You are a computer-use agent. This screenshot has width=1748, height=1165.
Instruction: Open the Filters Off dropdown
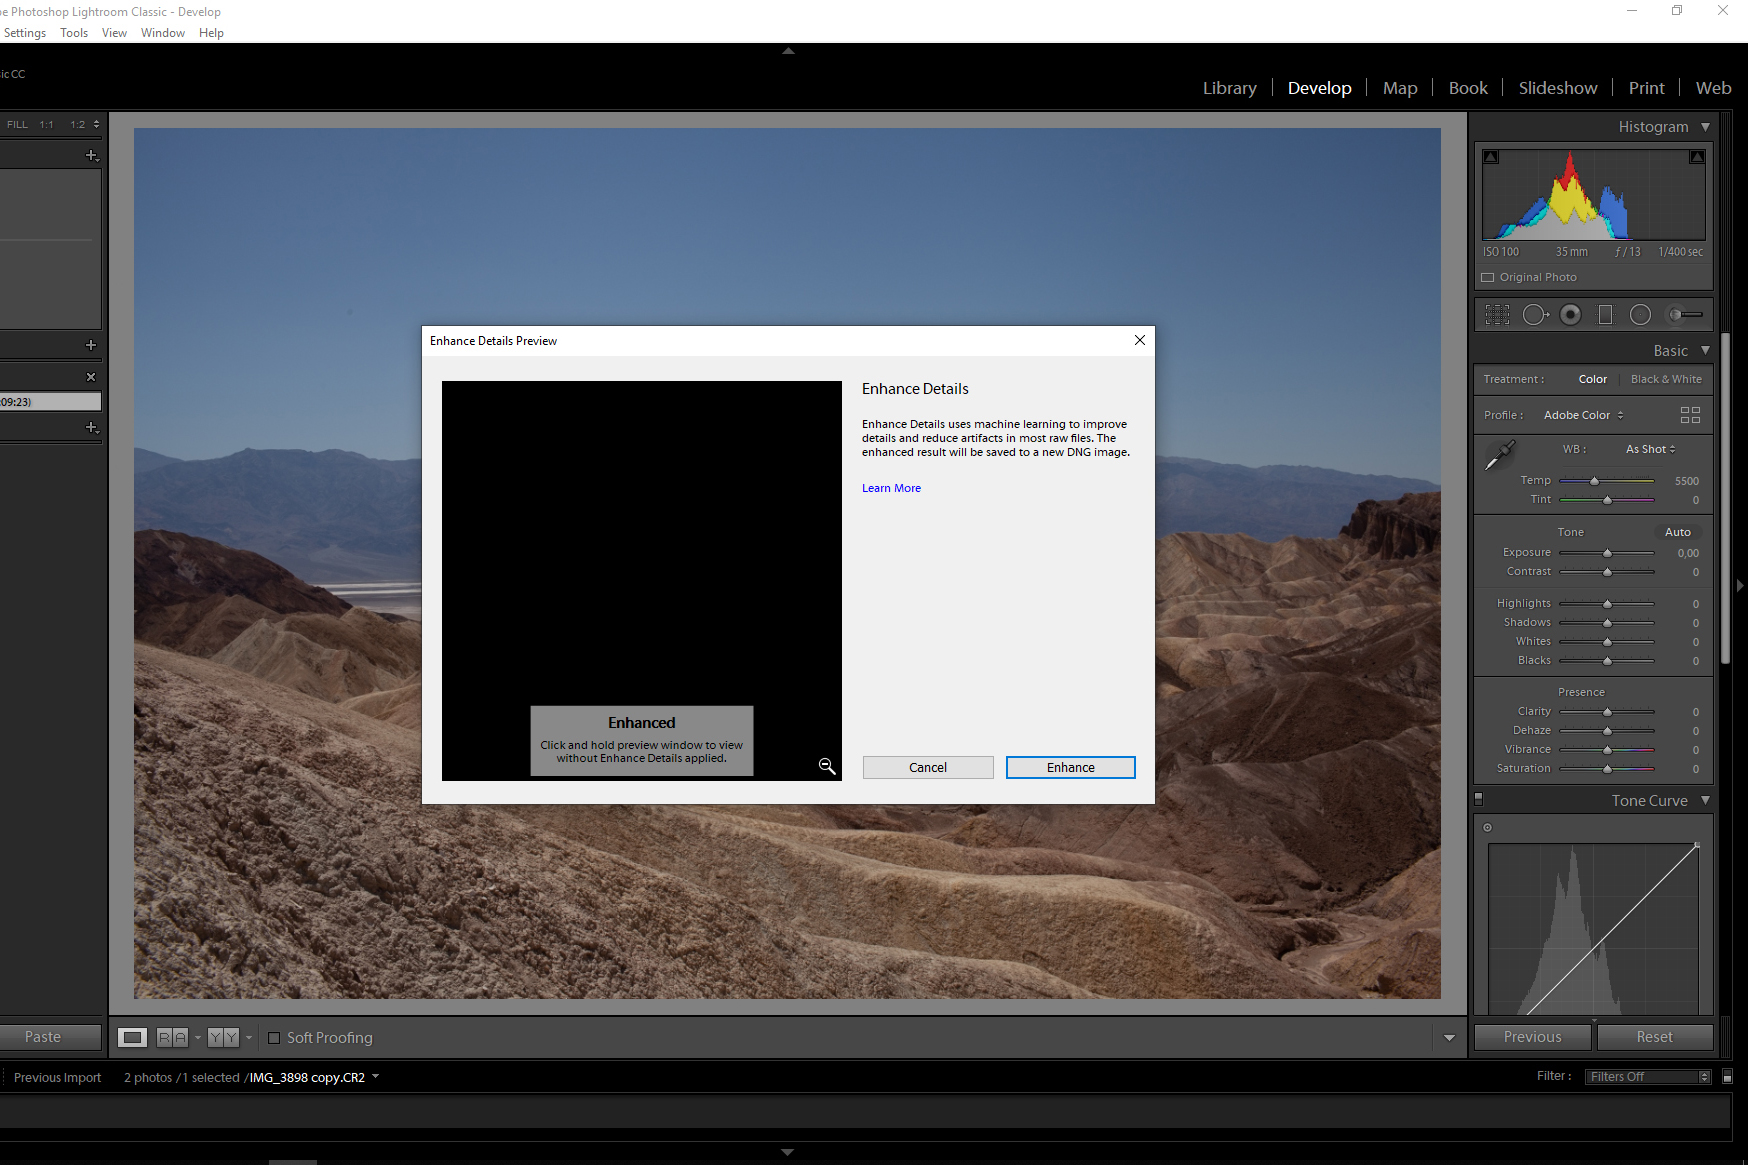click(x=1646, y=1076)
